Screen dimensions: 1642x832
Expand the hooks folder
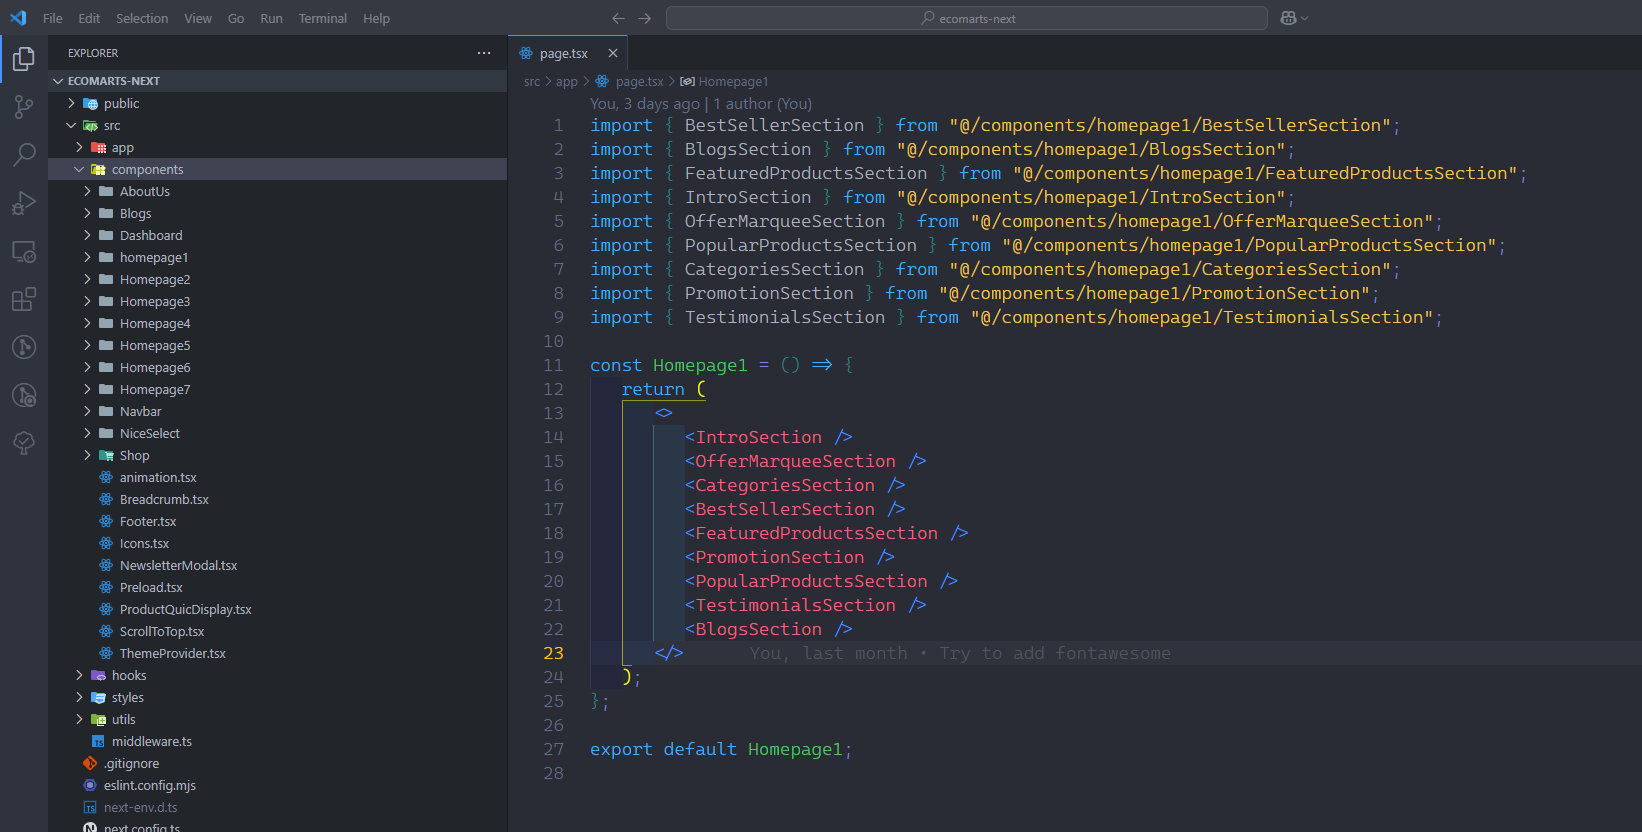click(x=128, y=675)
